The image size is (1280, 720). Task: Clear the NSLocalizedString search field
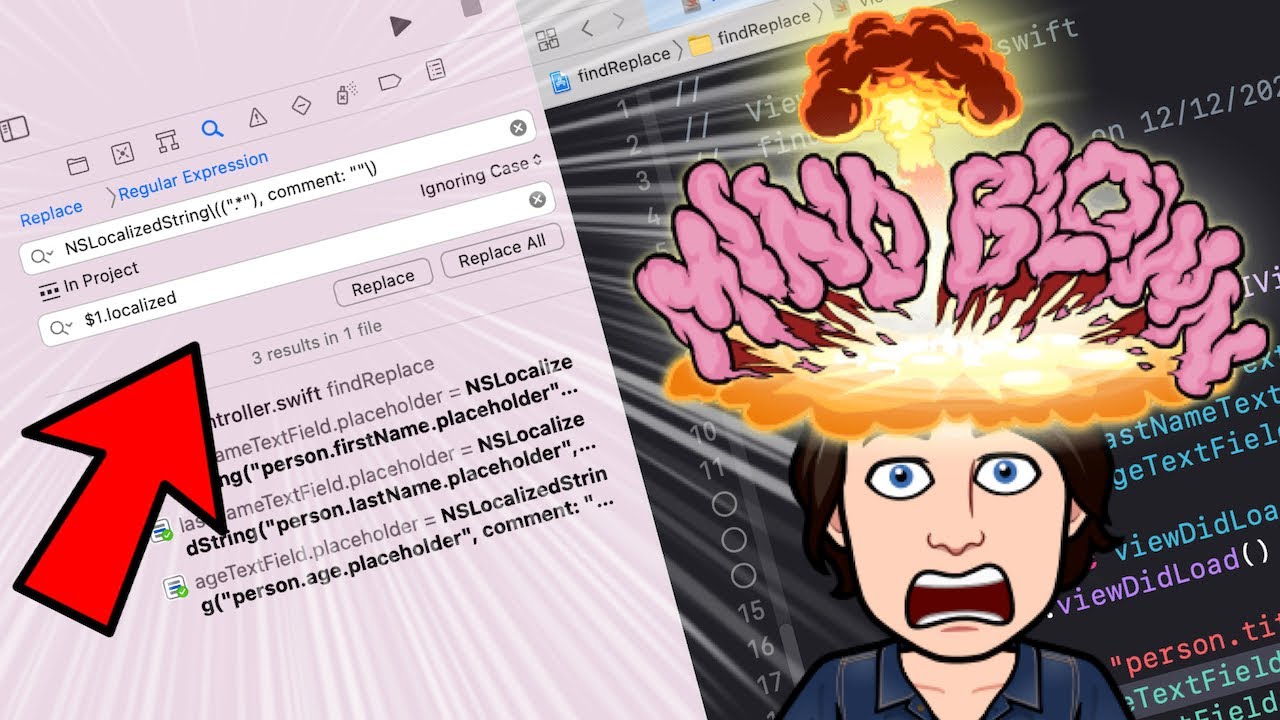point(518,127)
